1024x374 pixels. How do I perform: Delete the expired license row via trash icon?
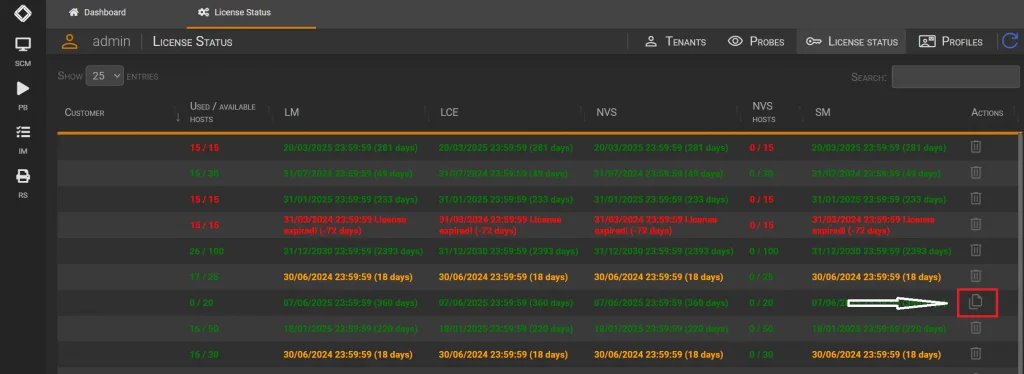pyautogui.click(x=975, y=224)
